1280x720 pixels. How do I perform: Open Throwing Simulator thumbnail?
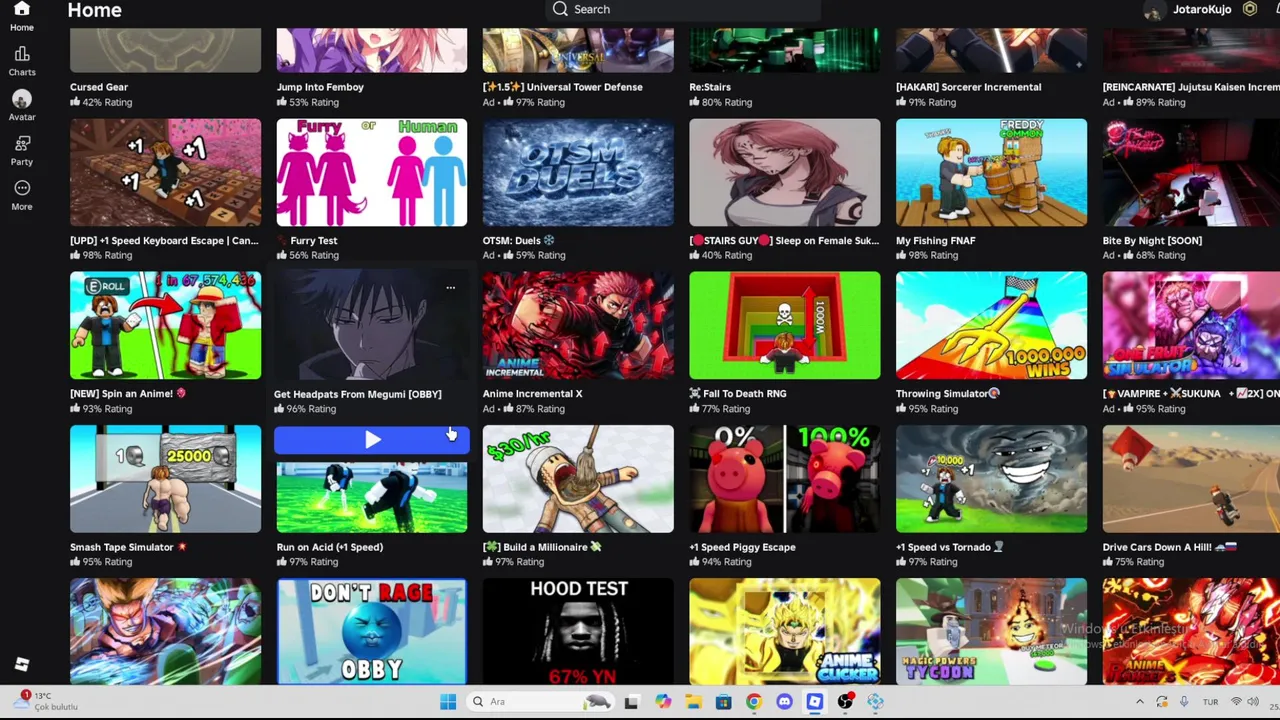click(991, 326)
